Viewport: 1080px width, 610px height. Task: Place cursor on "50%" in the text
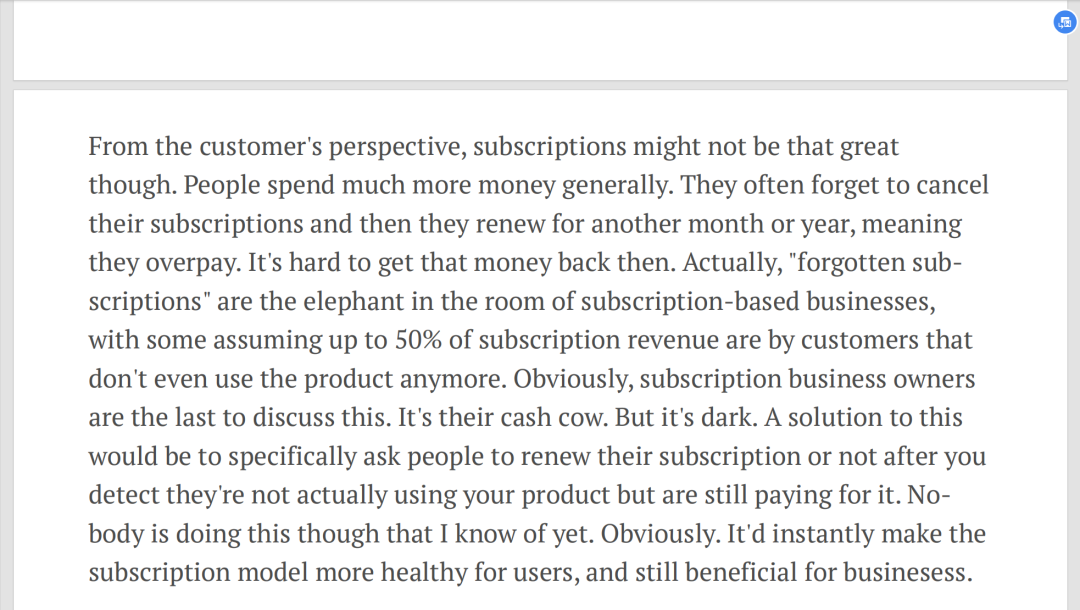418,340
